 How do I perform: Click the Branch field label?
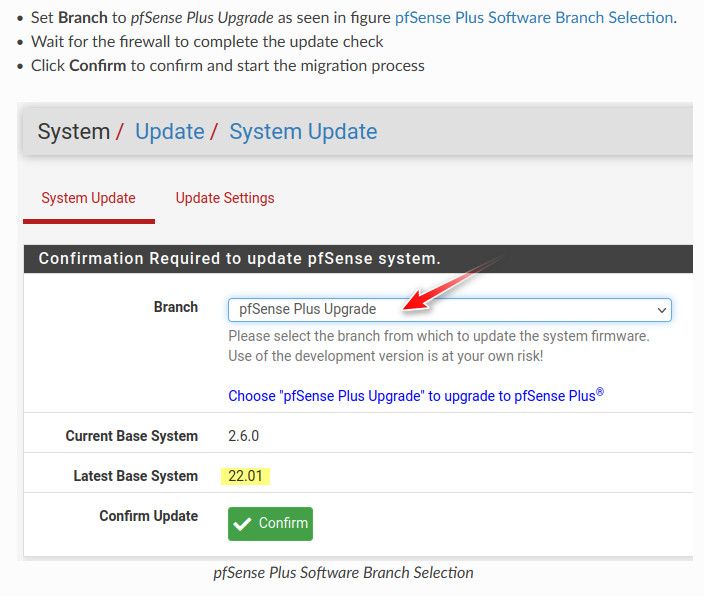click(x=176, y=307)
